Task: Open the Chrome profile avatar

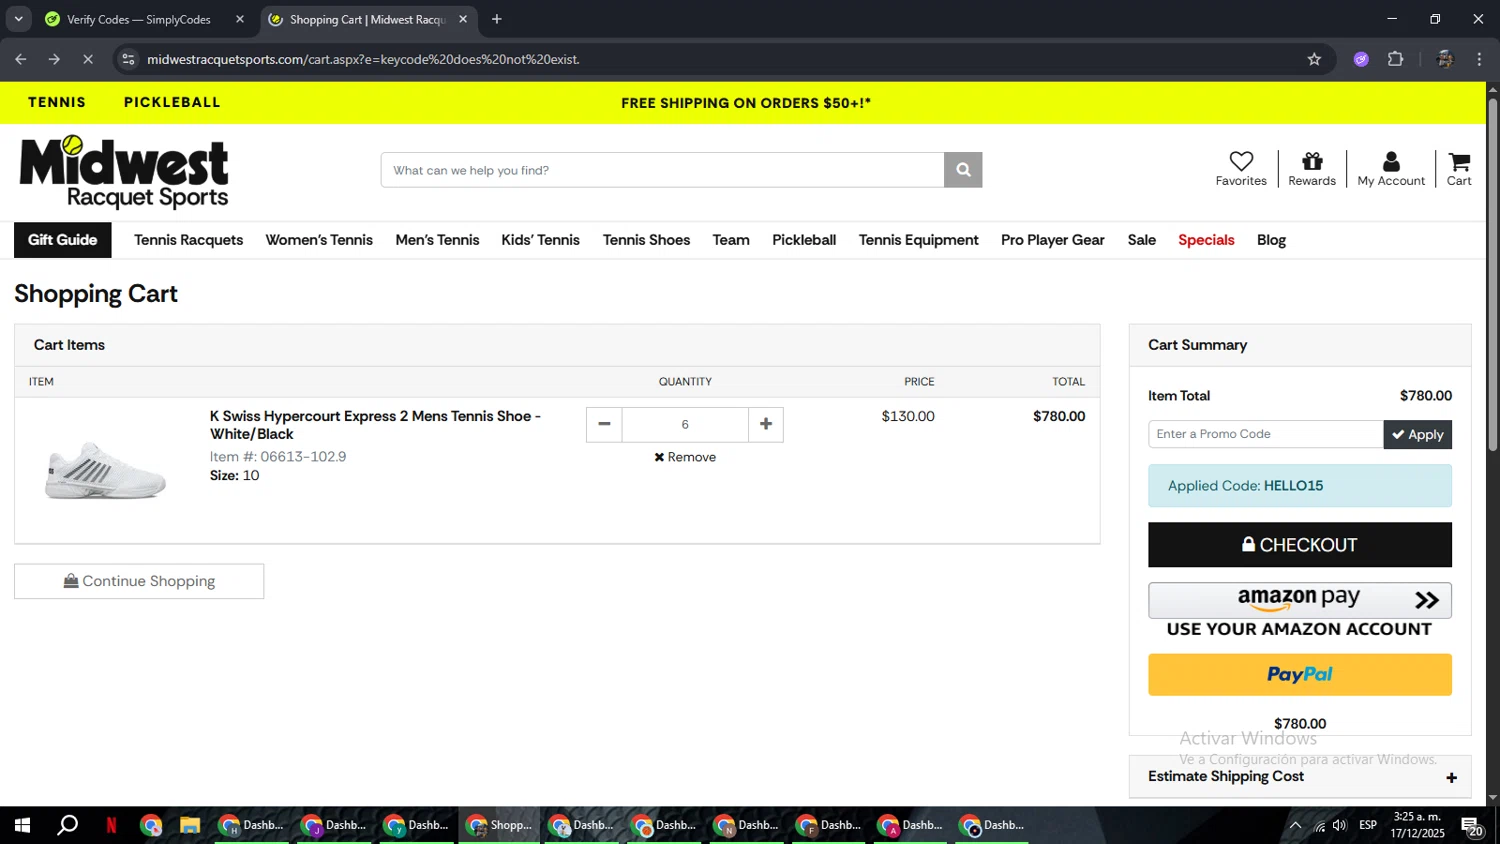Action: tap(1444, 59)
